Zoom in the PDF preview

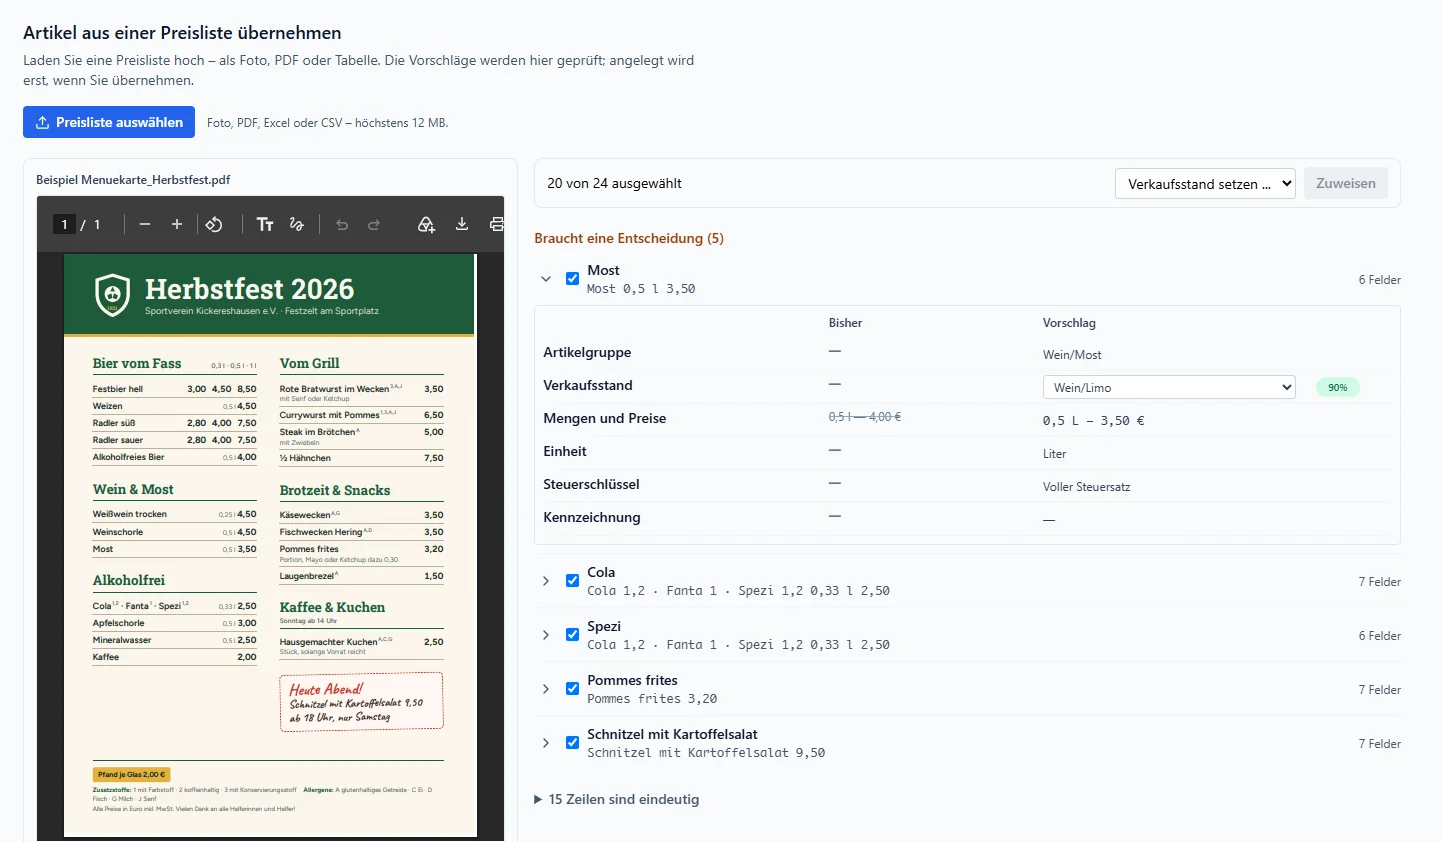(x=177, y=224)
